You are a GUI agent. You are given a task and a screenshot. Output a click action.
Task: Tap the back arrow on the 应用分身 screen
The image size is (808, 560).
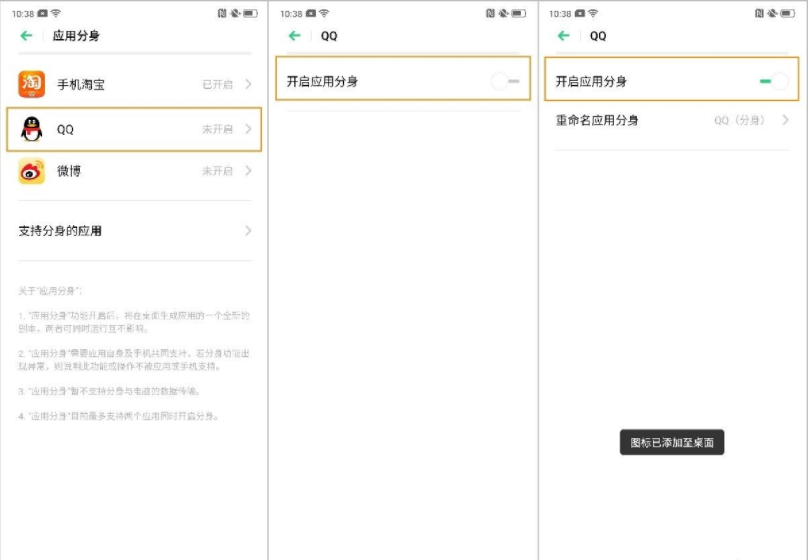click(x=26, y=36)
